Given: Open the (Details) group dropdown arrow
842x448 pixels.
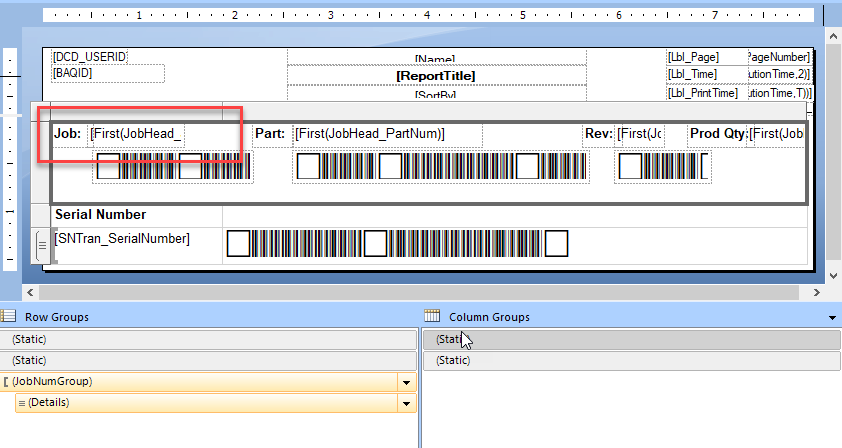Looking at the screenshot, I should 407,403.
